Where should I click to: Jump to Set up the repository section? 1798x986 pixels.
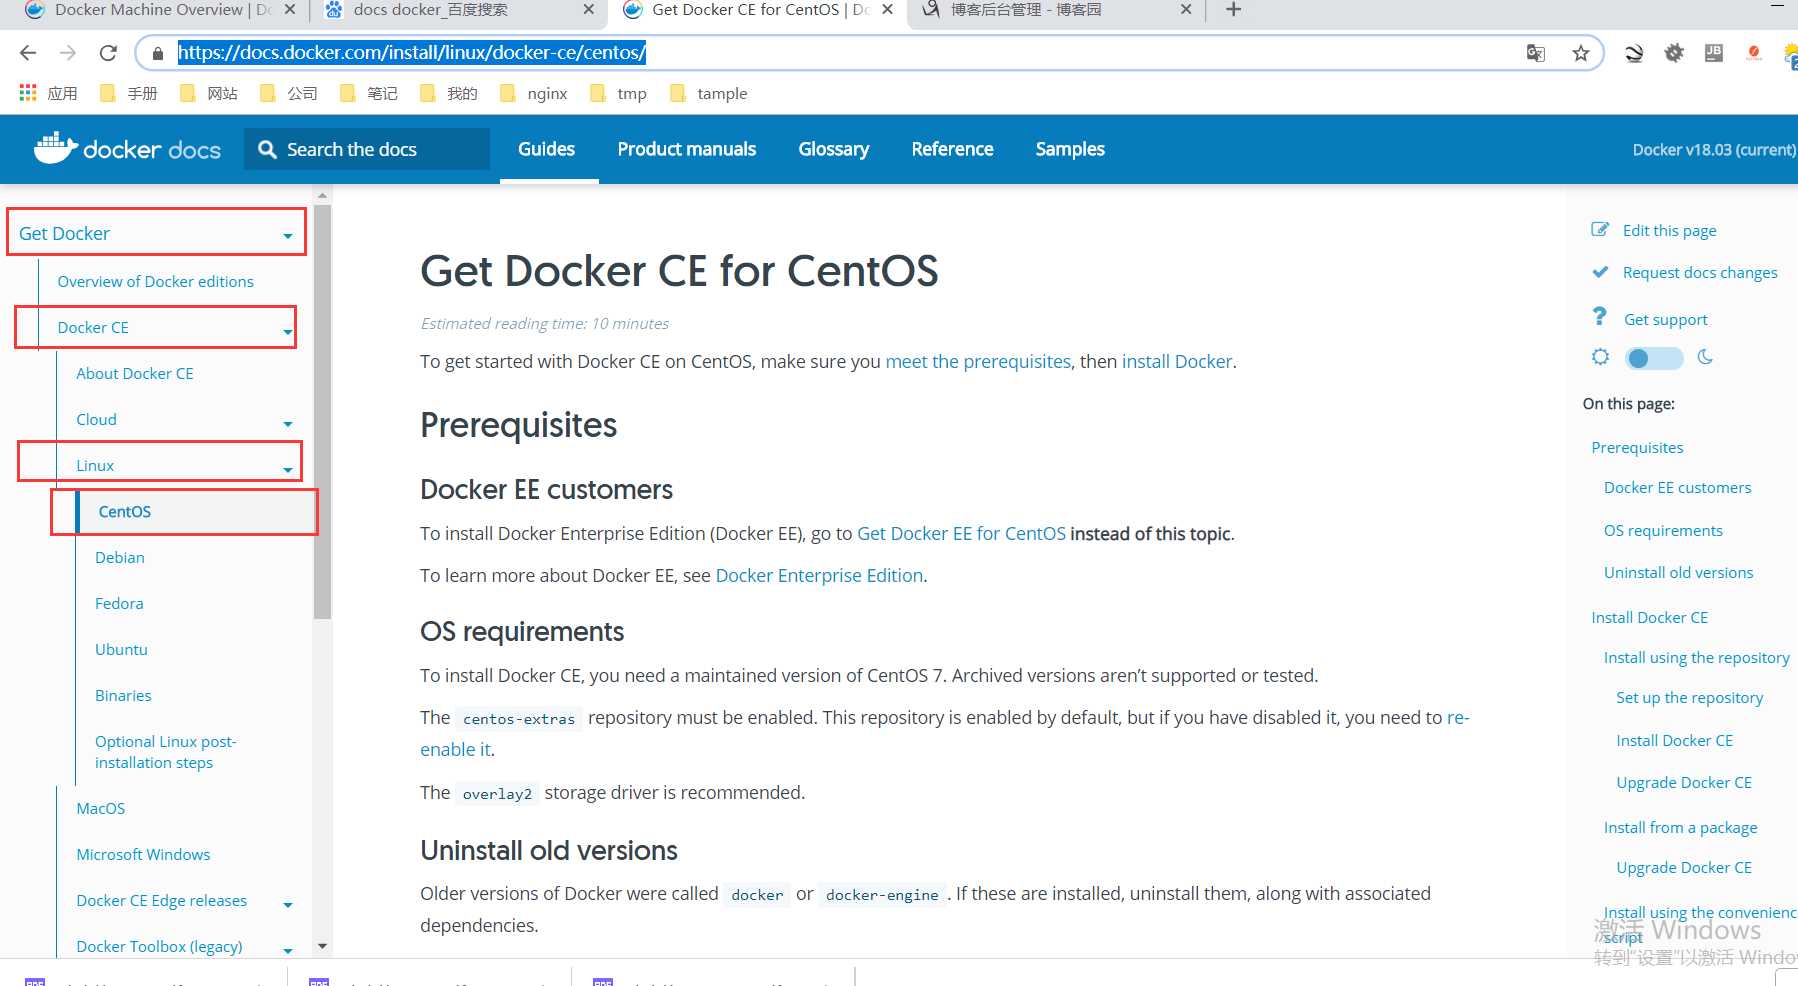[x=1689, y=697]
